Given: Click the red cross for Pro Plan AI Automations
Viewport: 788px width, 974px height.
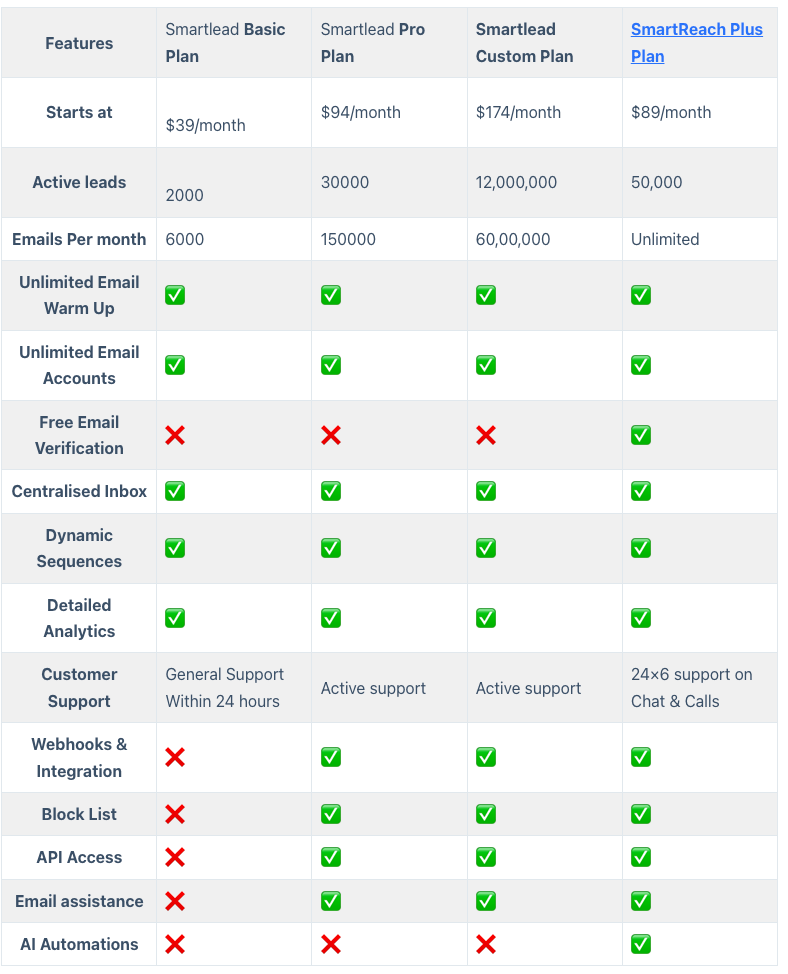Looking at the screenshot, I should coord(331,944).
